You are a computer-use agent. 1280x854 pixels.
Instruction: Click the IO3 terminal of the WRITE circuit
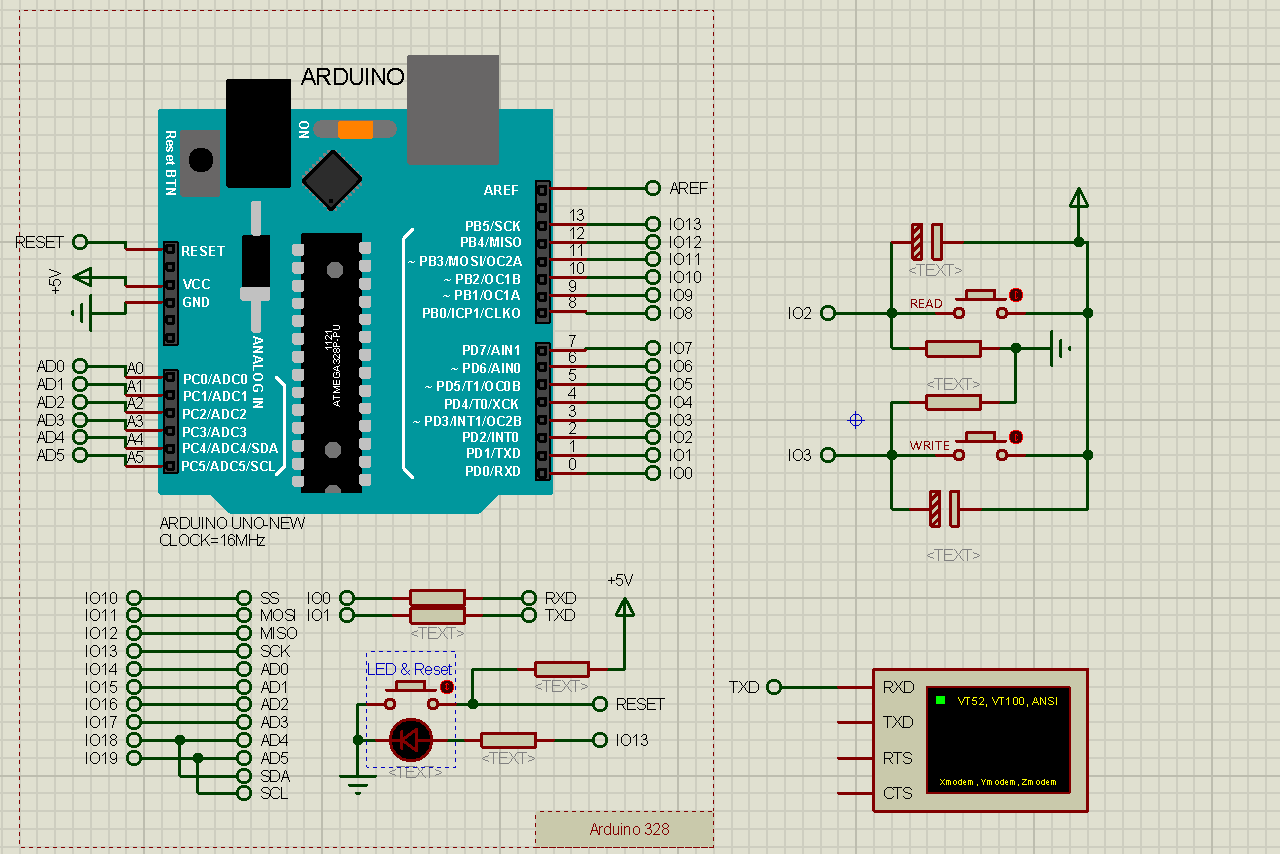coord(828,455)
